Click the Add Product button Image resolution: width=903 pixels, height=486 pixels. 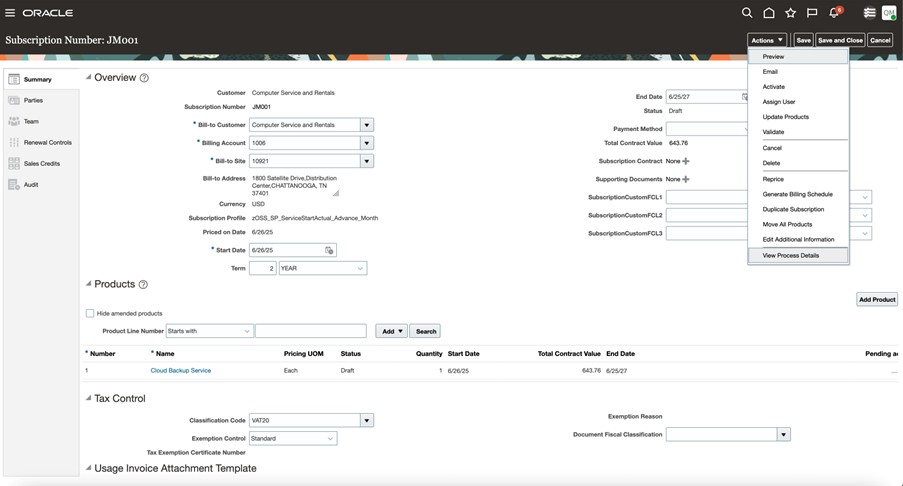(x=877, y=299)
